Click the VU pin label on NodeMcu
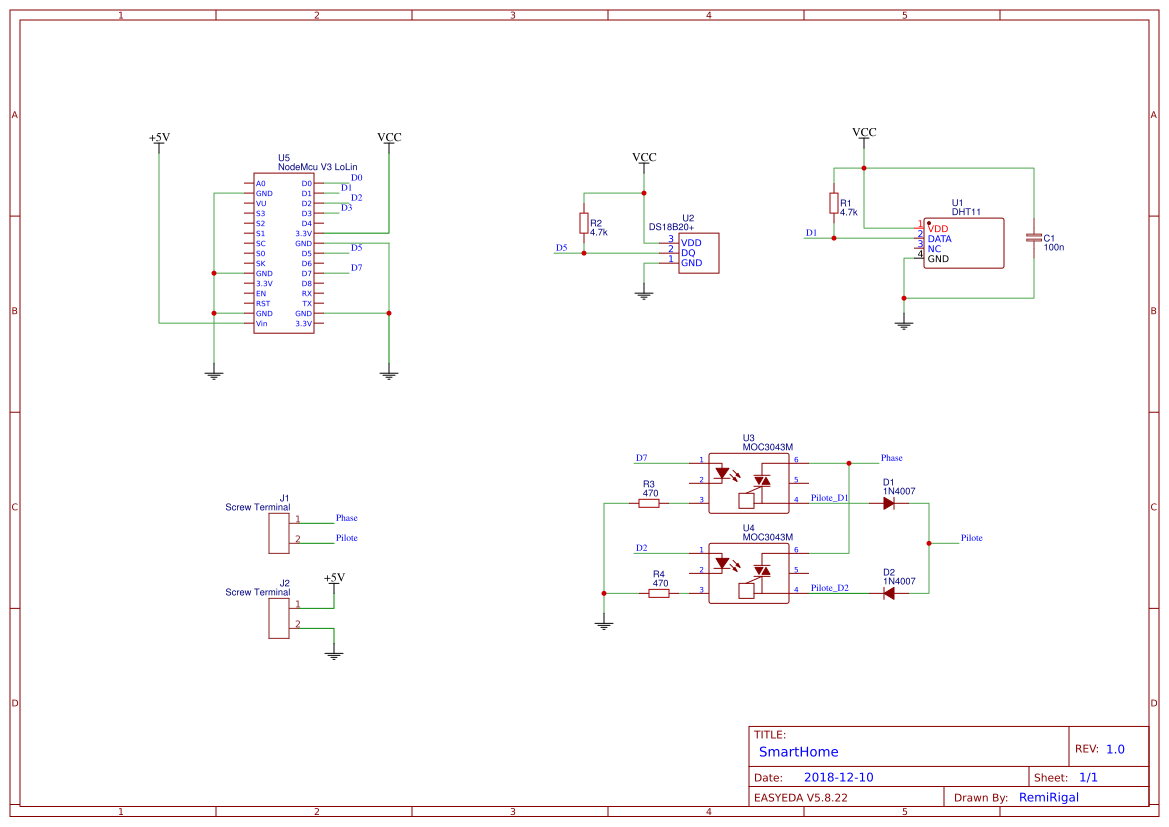Screen dimensions: 1169x827 point(261,204)
